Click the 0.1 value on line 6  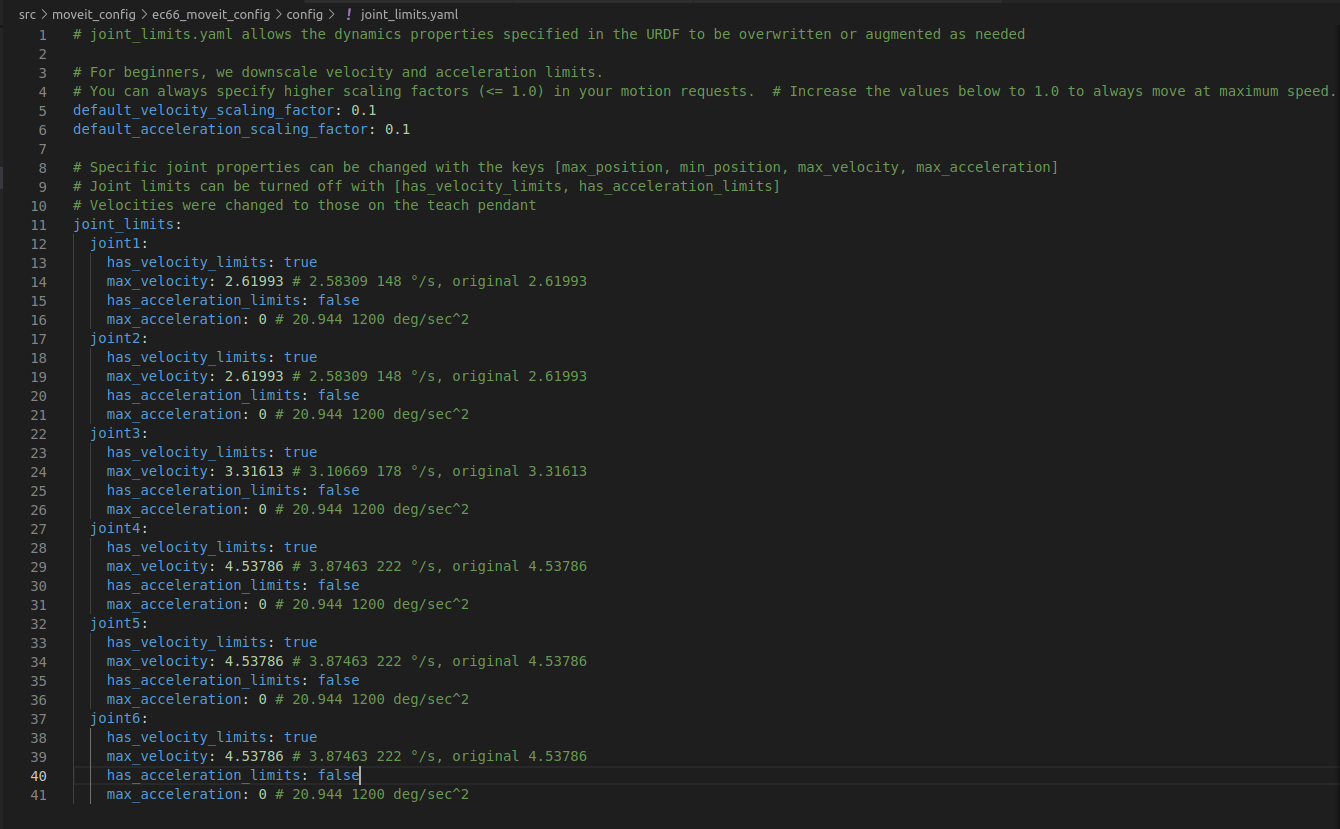click(398, 130)
